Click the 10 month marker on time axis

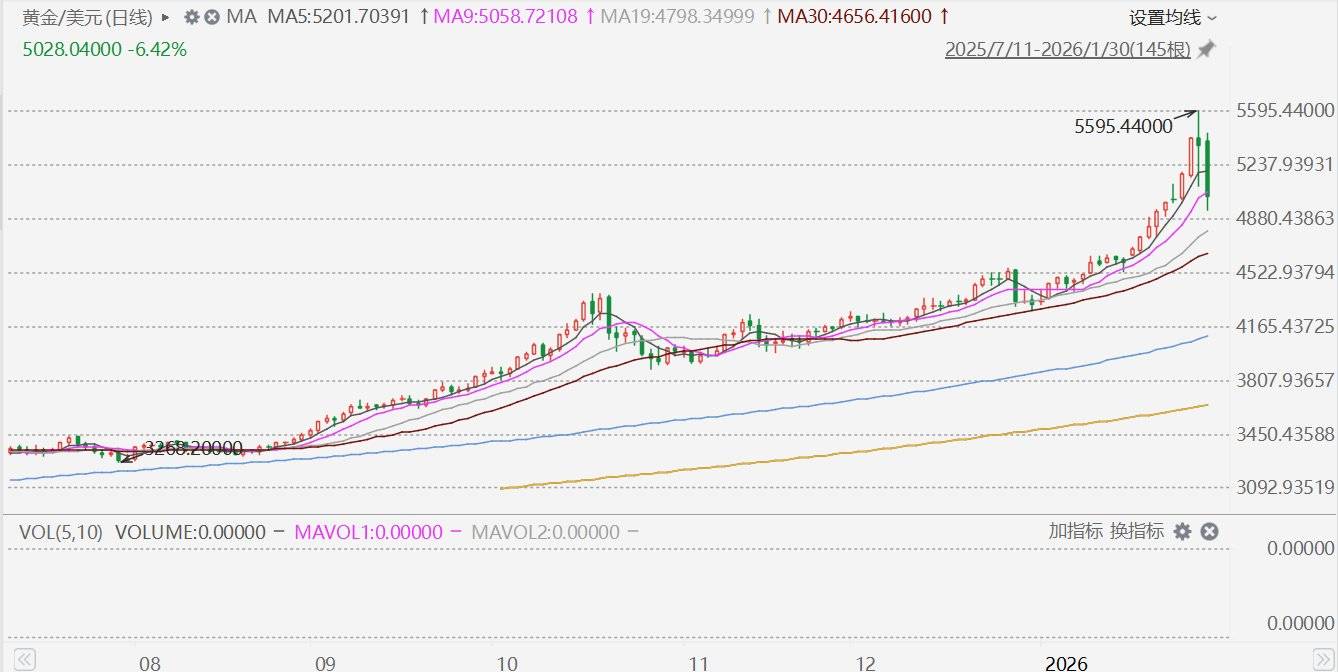pyautogui.click(x=507, y=663)
